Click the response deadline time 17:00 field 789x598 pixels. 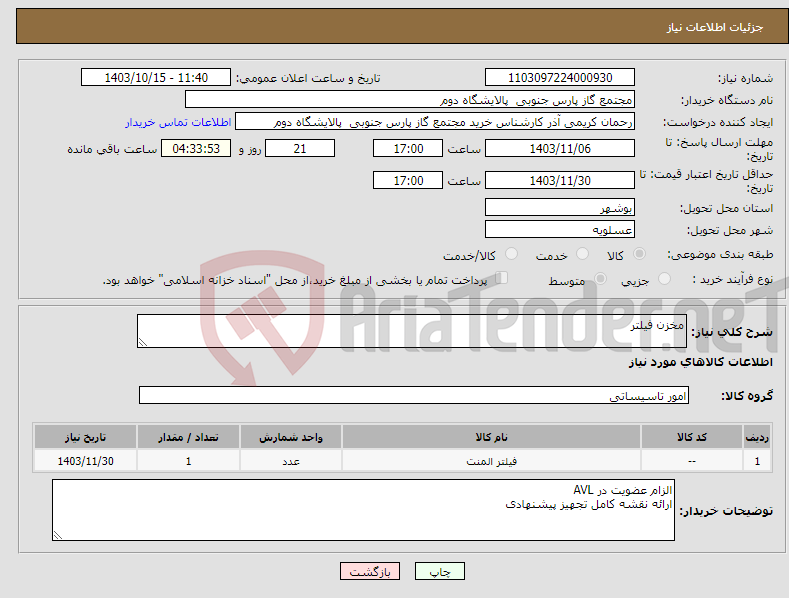pyautogui.click(x=408, y=148)
